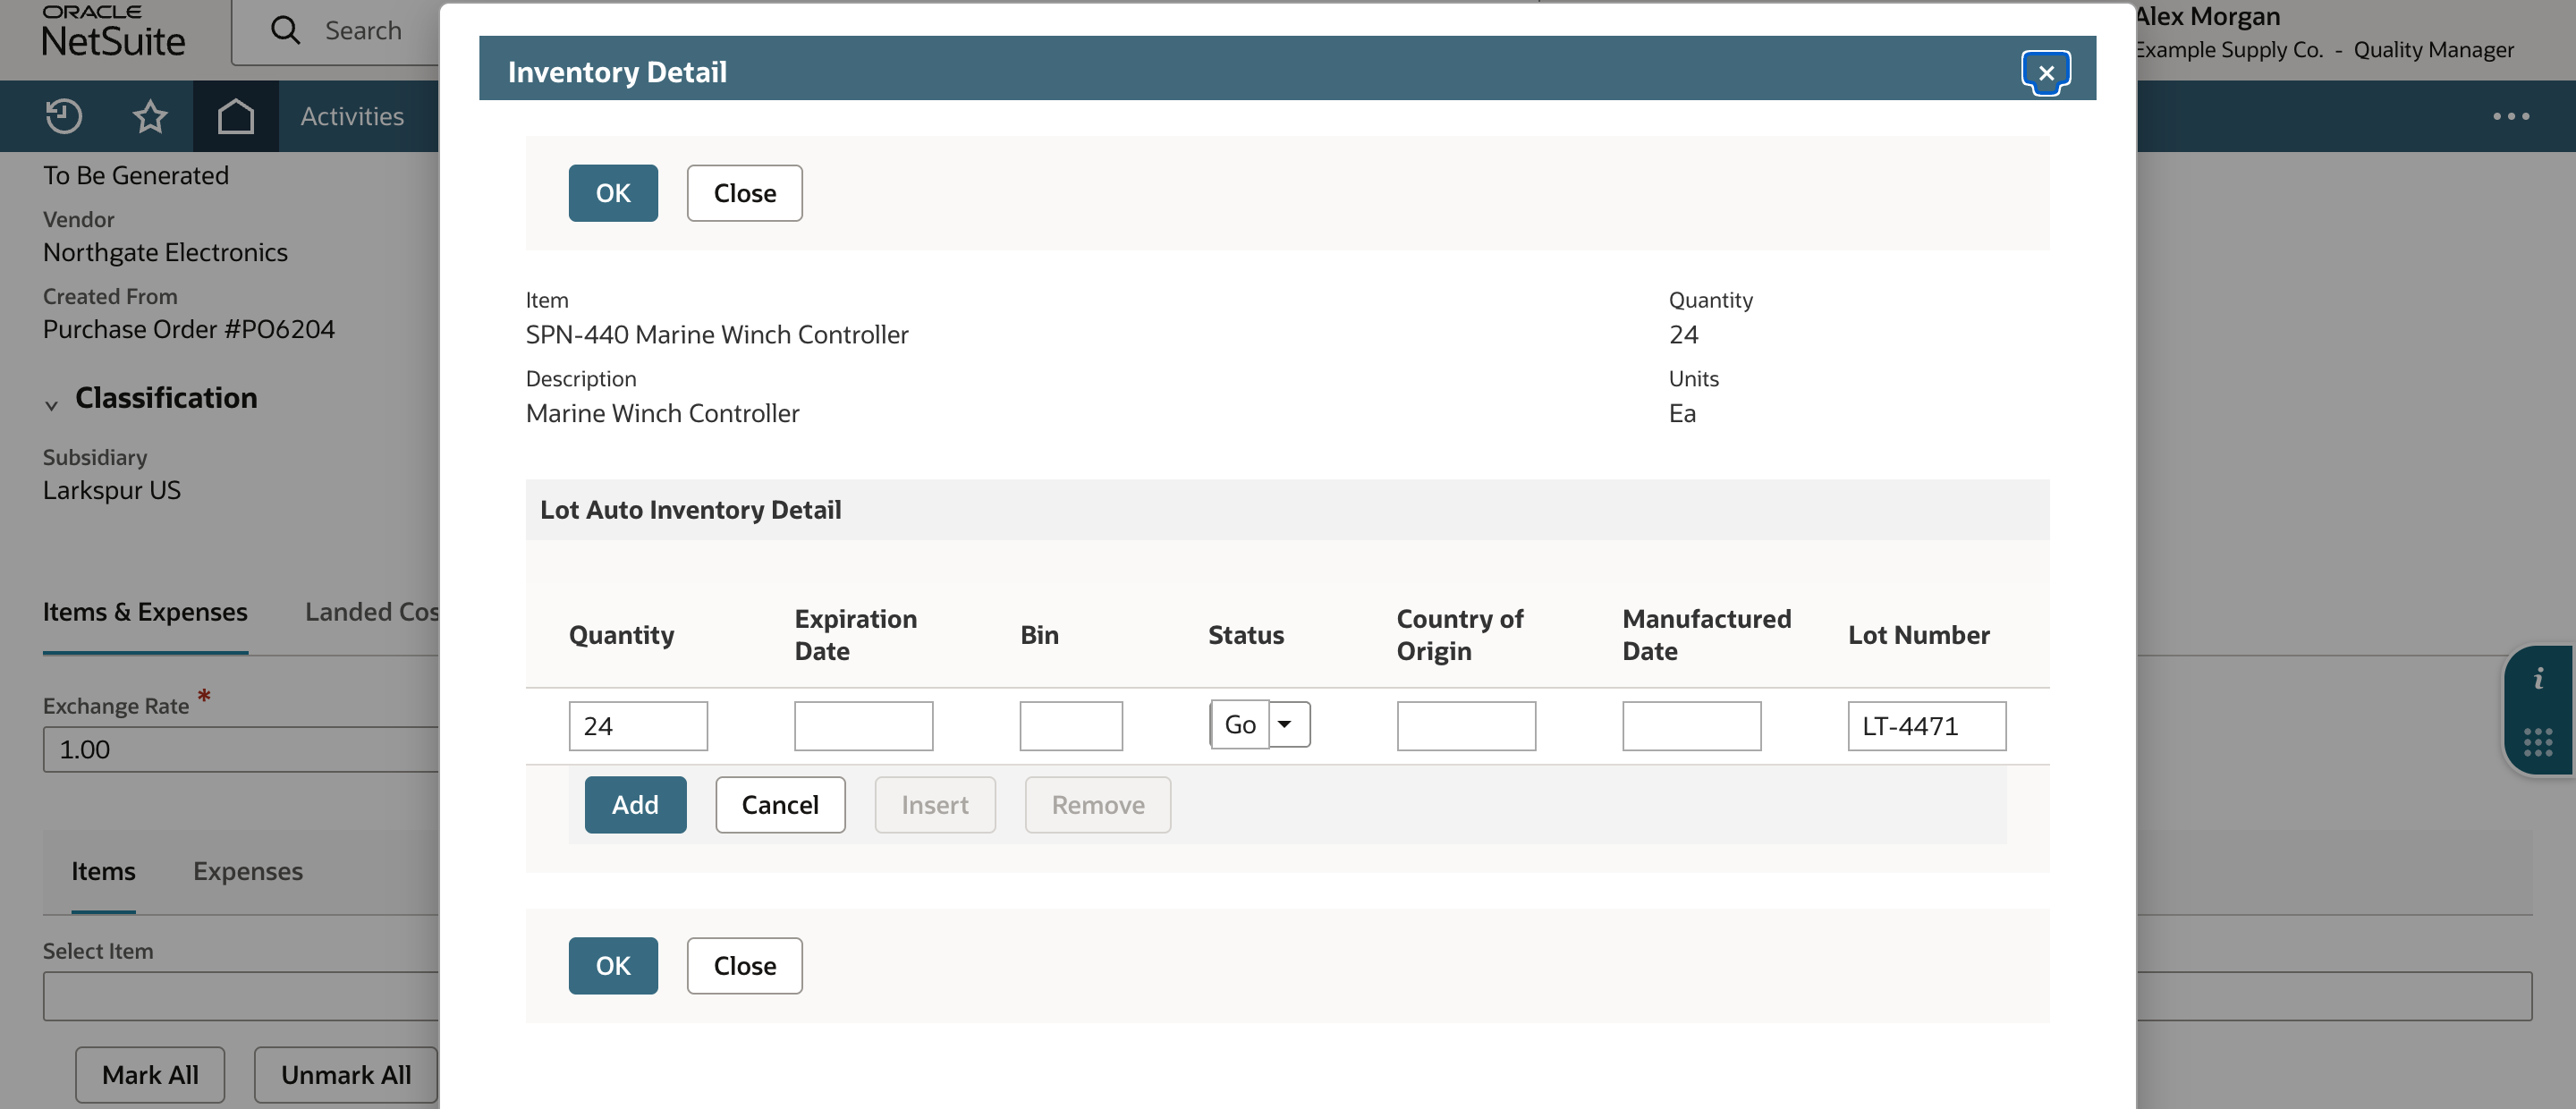The image size is (2576, 1109).
Task: Focus the Select Item field
Action: pyautogui.click(x=241, y=996)
